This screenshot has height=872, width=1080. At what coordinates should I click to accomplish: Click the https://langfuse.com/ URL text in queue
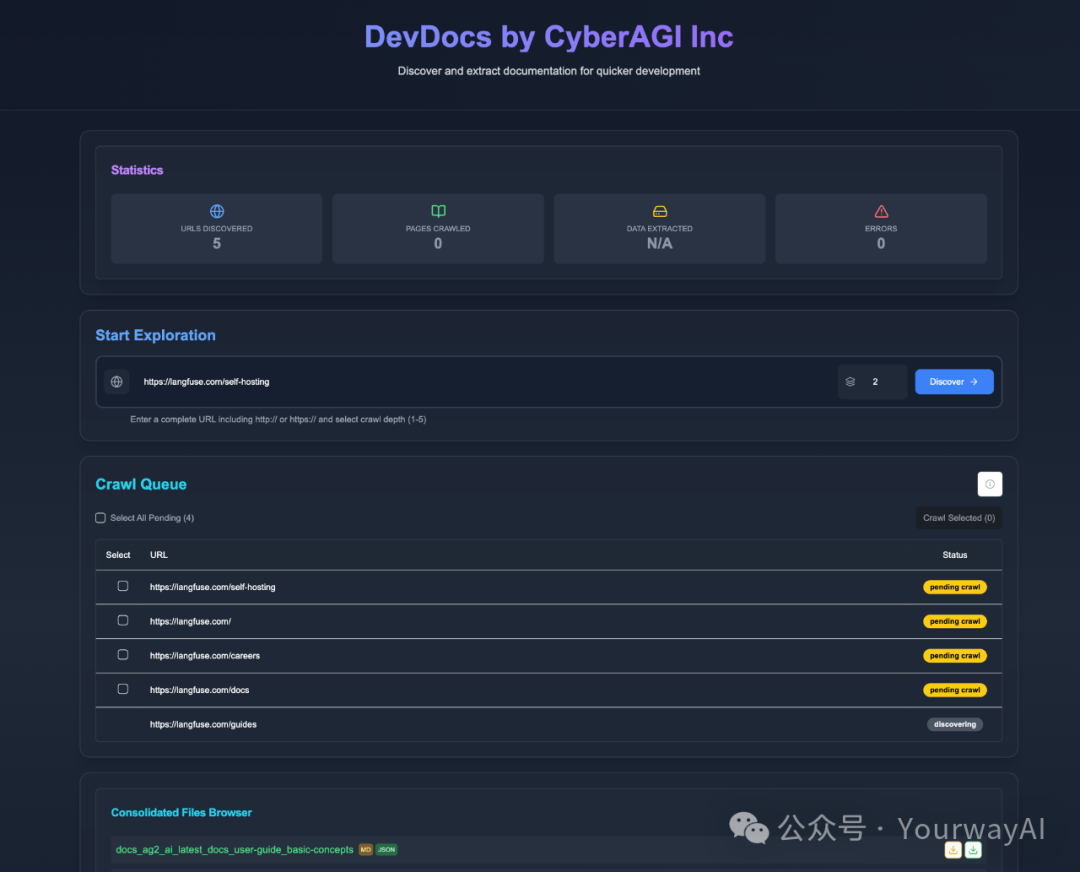190,621
